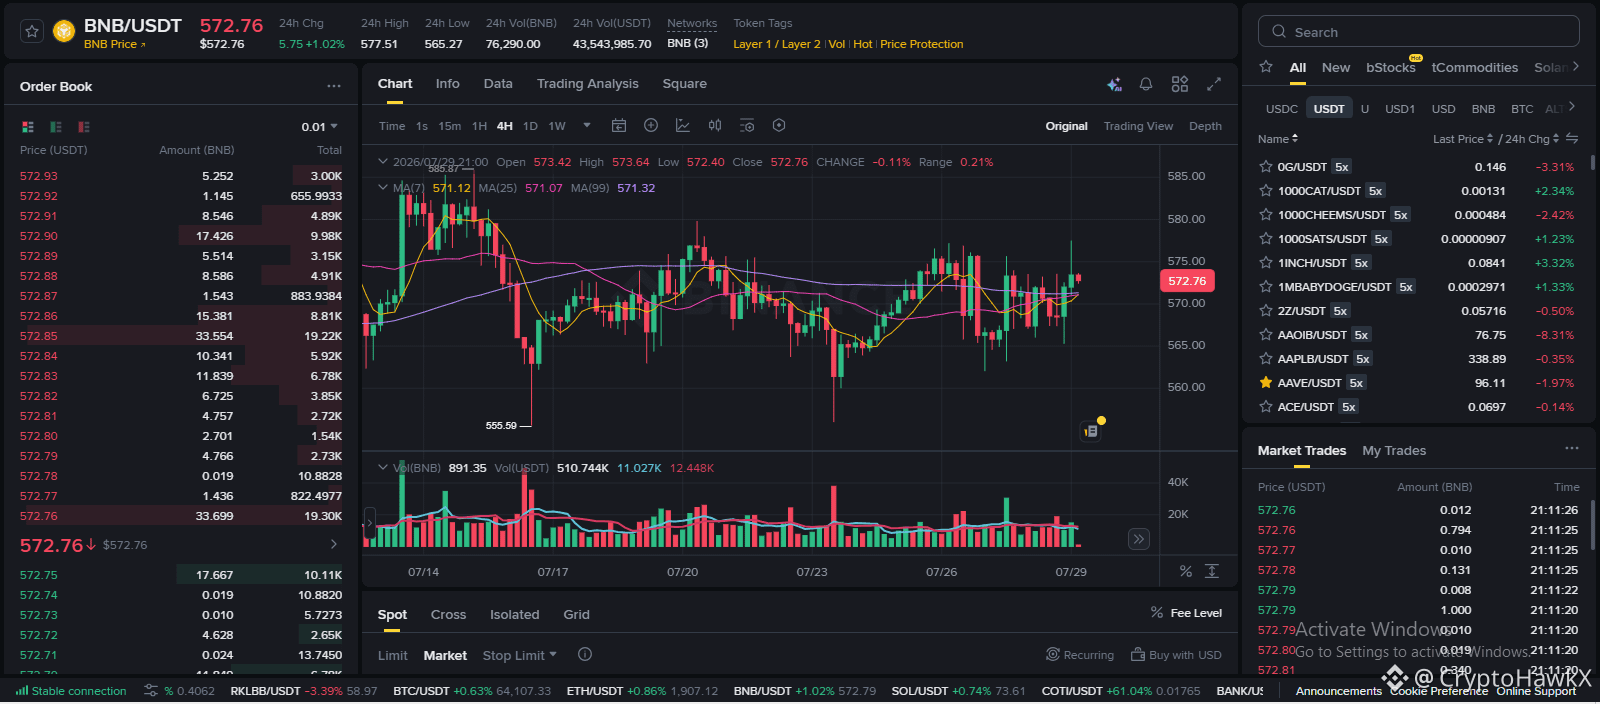Image resolution: width=1600 pixels, height=704 pixels.
Task: Sort market list by Name
Action: [1278, 139]
